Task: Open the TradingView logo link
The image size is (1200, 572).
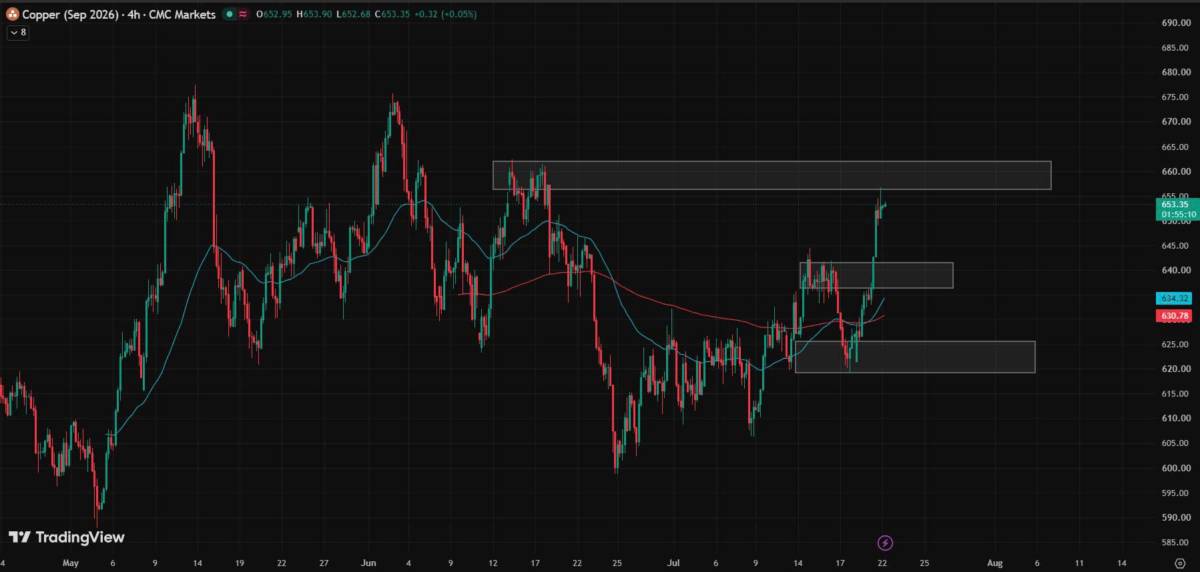Action: 67,537
